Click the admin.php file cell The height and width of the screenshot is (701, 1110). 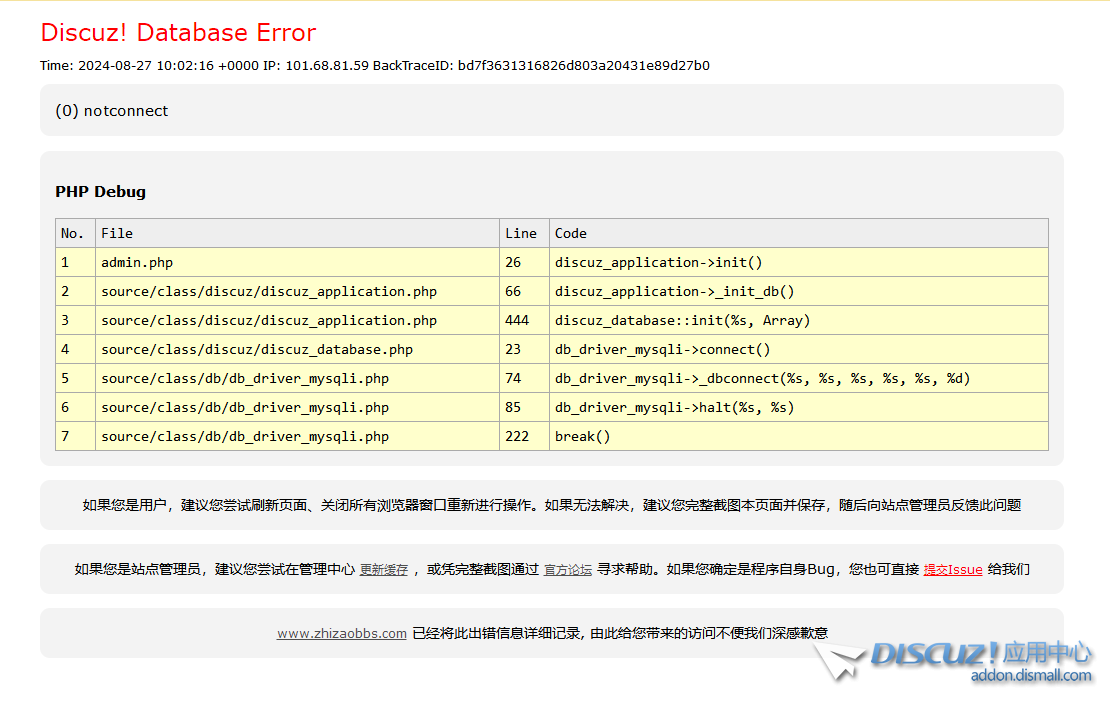click(x=137, y=262)
